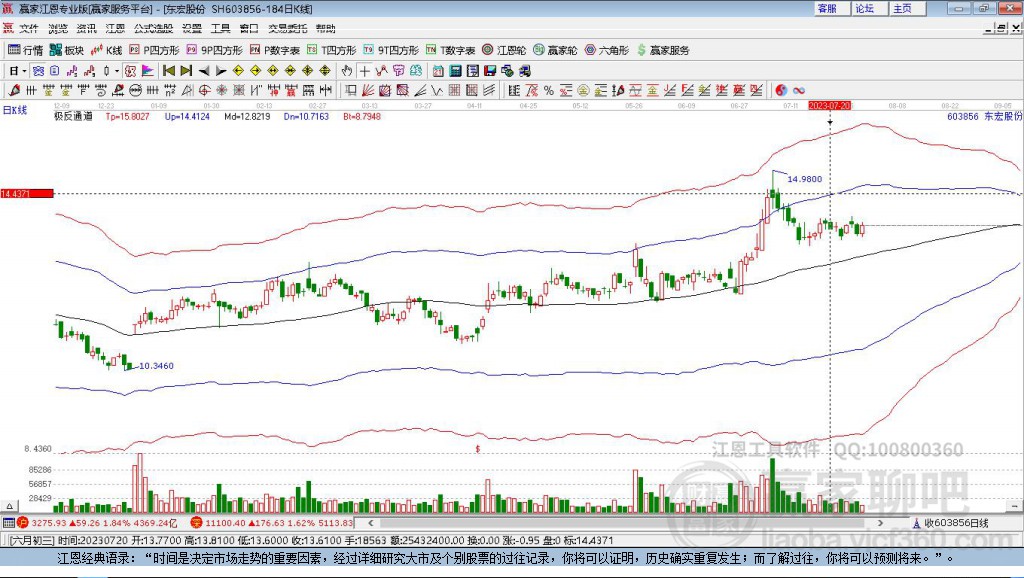Click the 14.9800 high price annotation
1024x578 pixels.
805,179
